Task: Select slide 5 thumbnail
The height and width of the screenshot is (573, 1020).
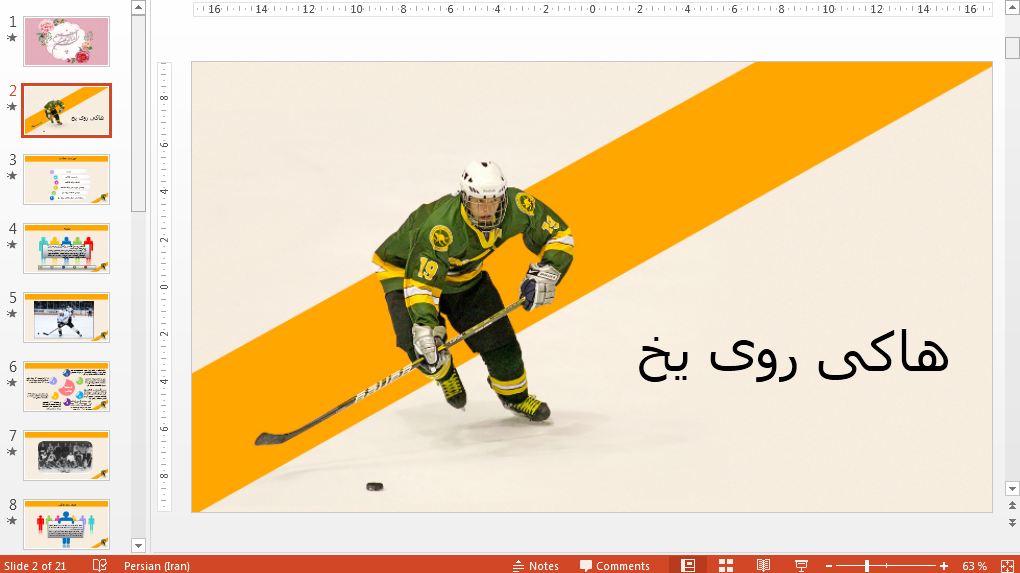Action: click(x=66, y=317)
